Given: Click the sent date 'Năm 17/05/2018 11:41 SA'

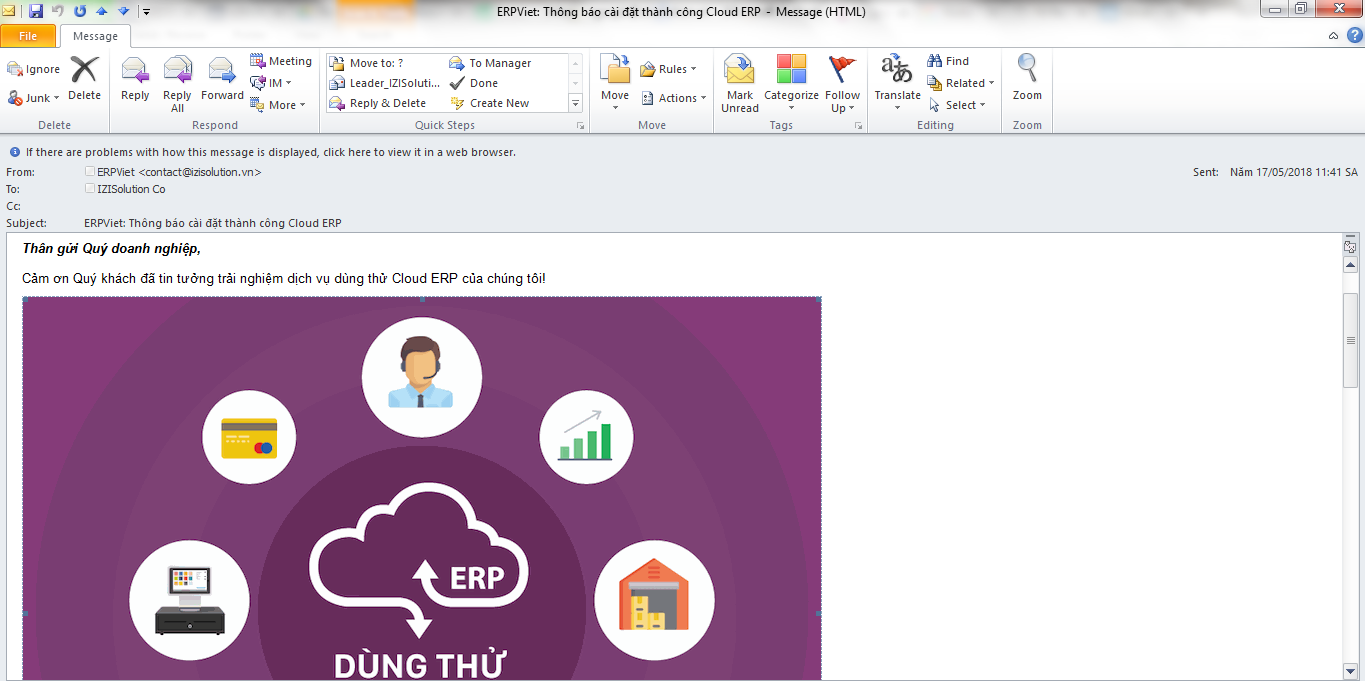Looking at the screenshot, I should 1294,172.
